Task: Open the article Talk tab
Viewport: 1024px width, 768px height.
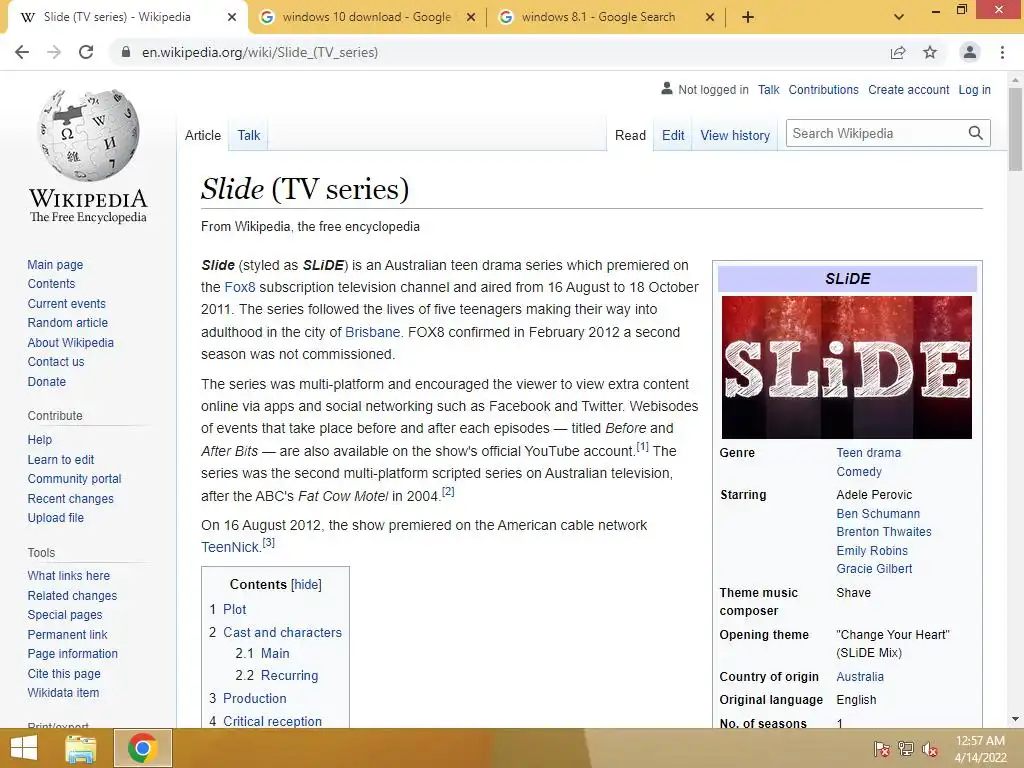Action: pyautogui.click(x=249, y=135)
